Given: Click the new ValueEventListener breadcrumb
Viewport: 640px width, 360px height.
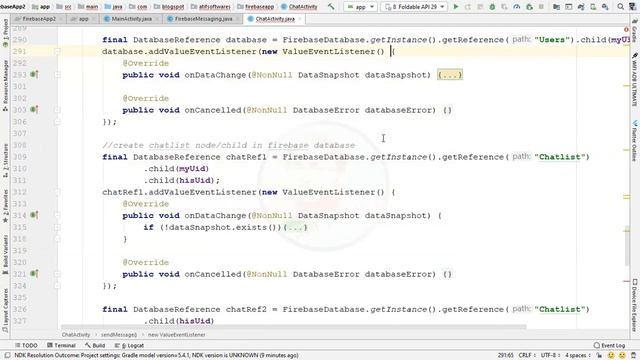Looking at the screenshot, I should (176, 335).
